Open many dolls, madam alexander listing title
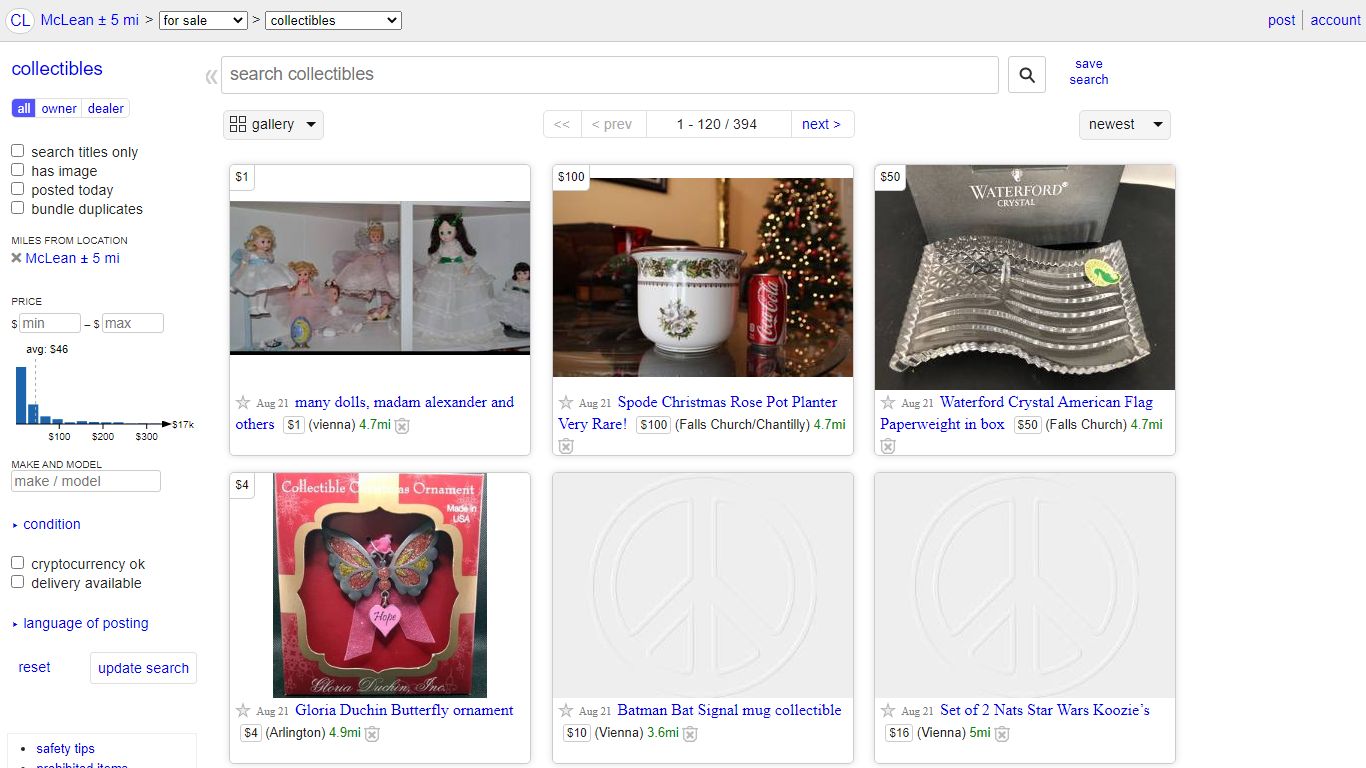Viewport: 1366px width, 768px height. pos(375,413)
